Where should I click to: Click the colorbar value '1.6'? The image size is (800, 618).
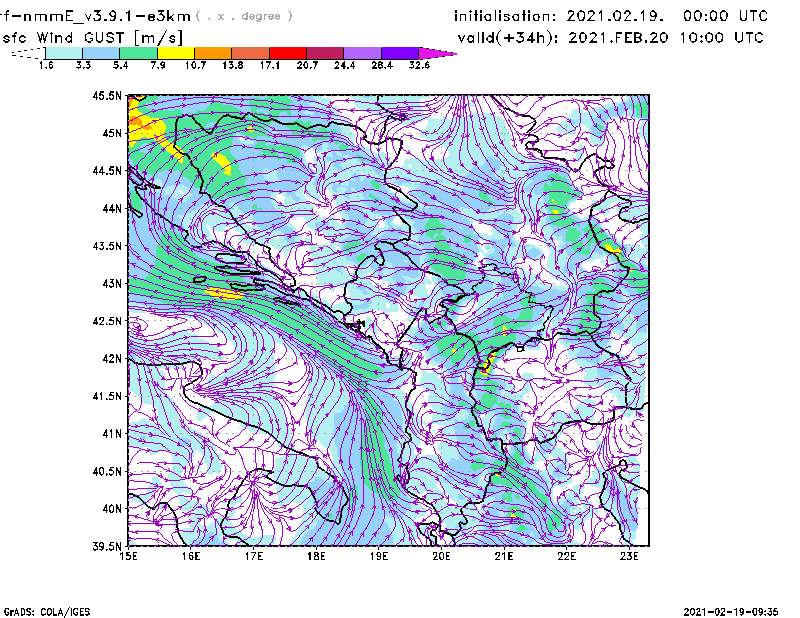[x=46, y=65]
